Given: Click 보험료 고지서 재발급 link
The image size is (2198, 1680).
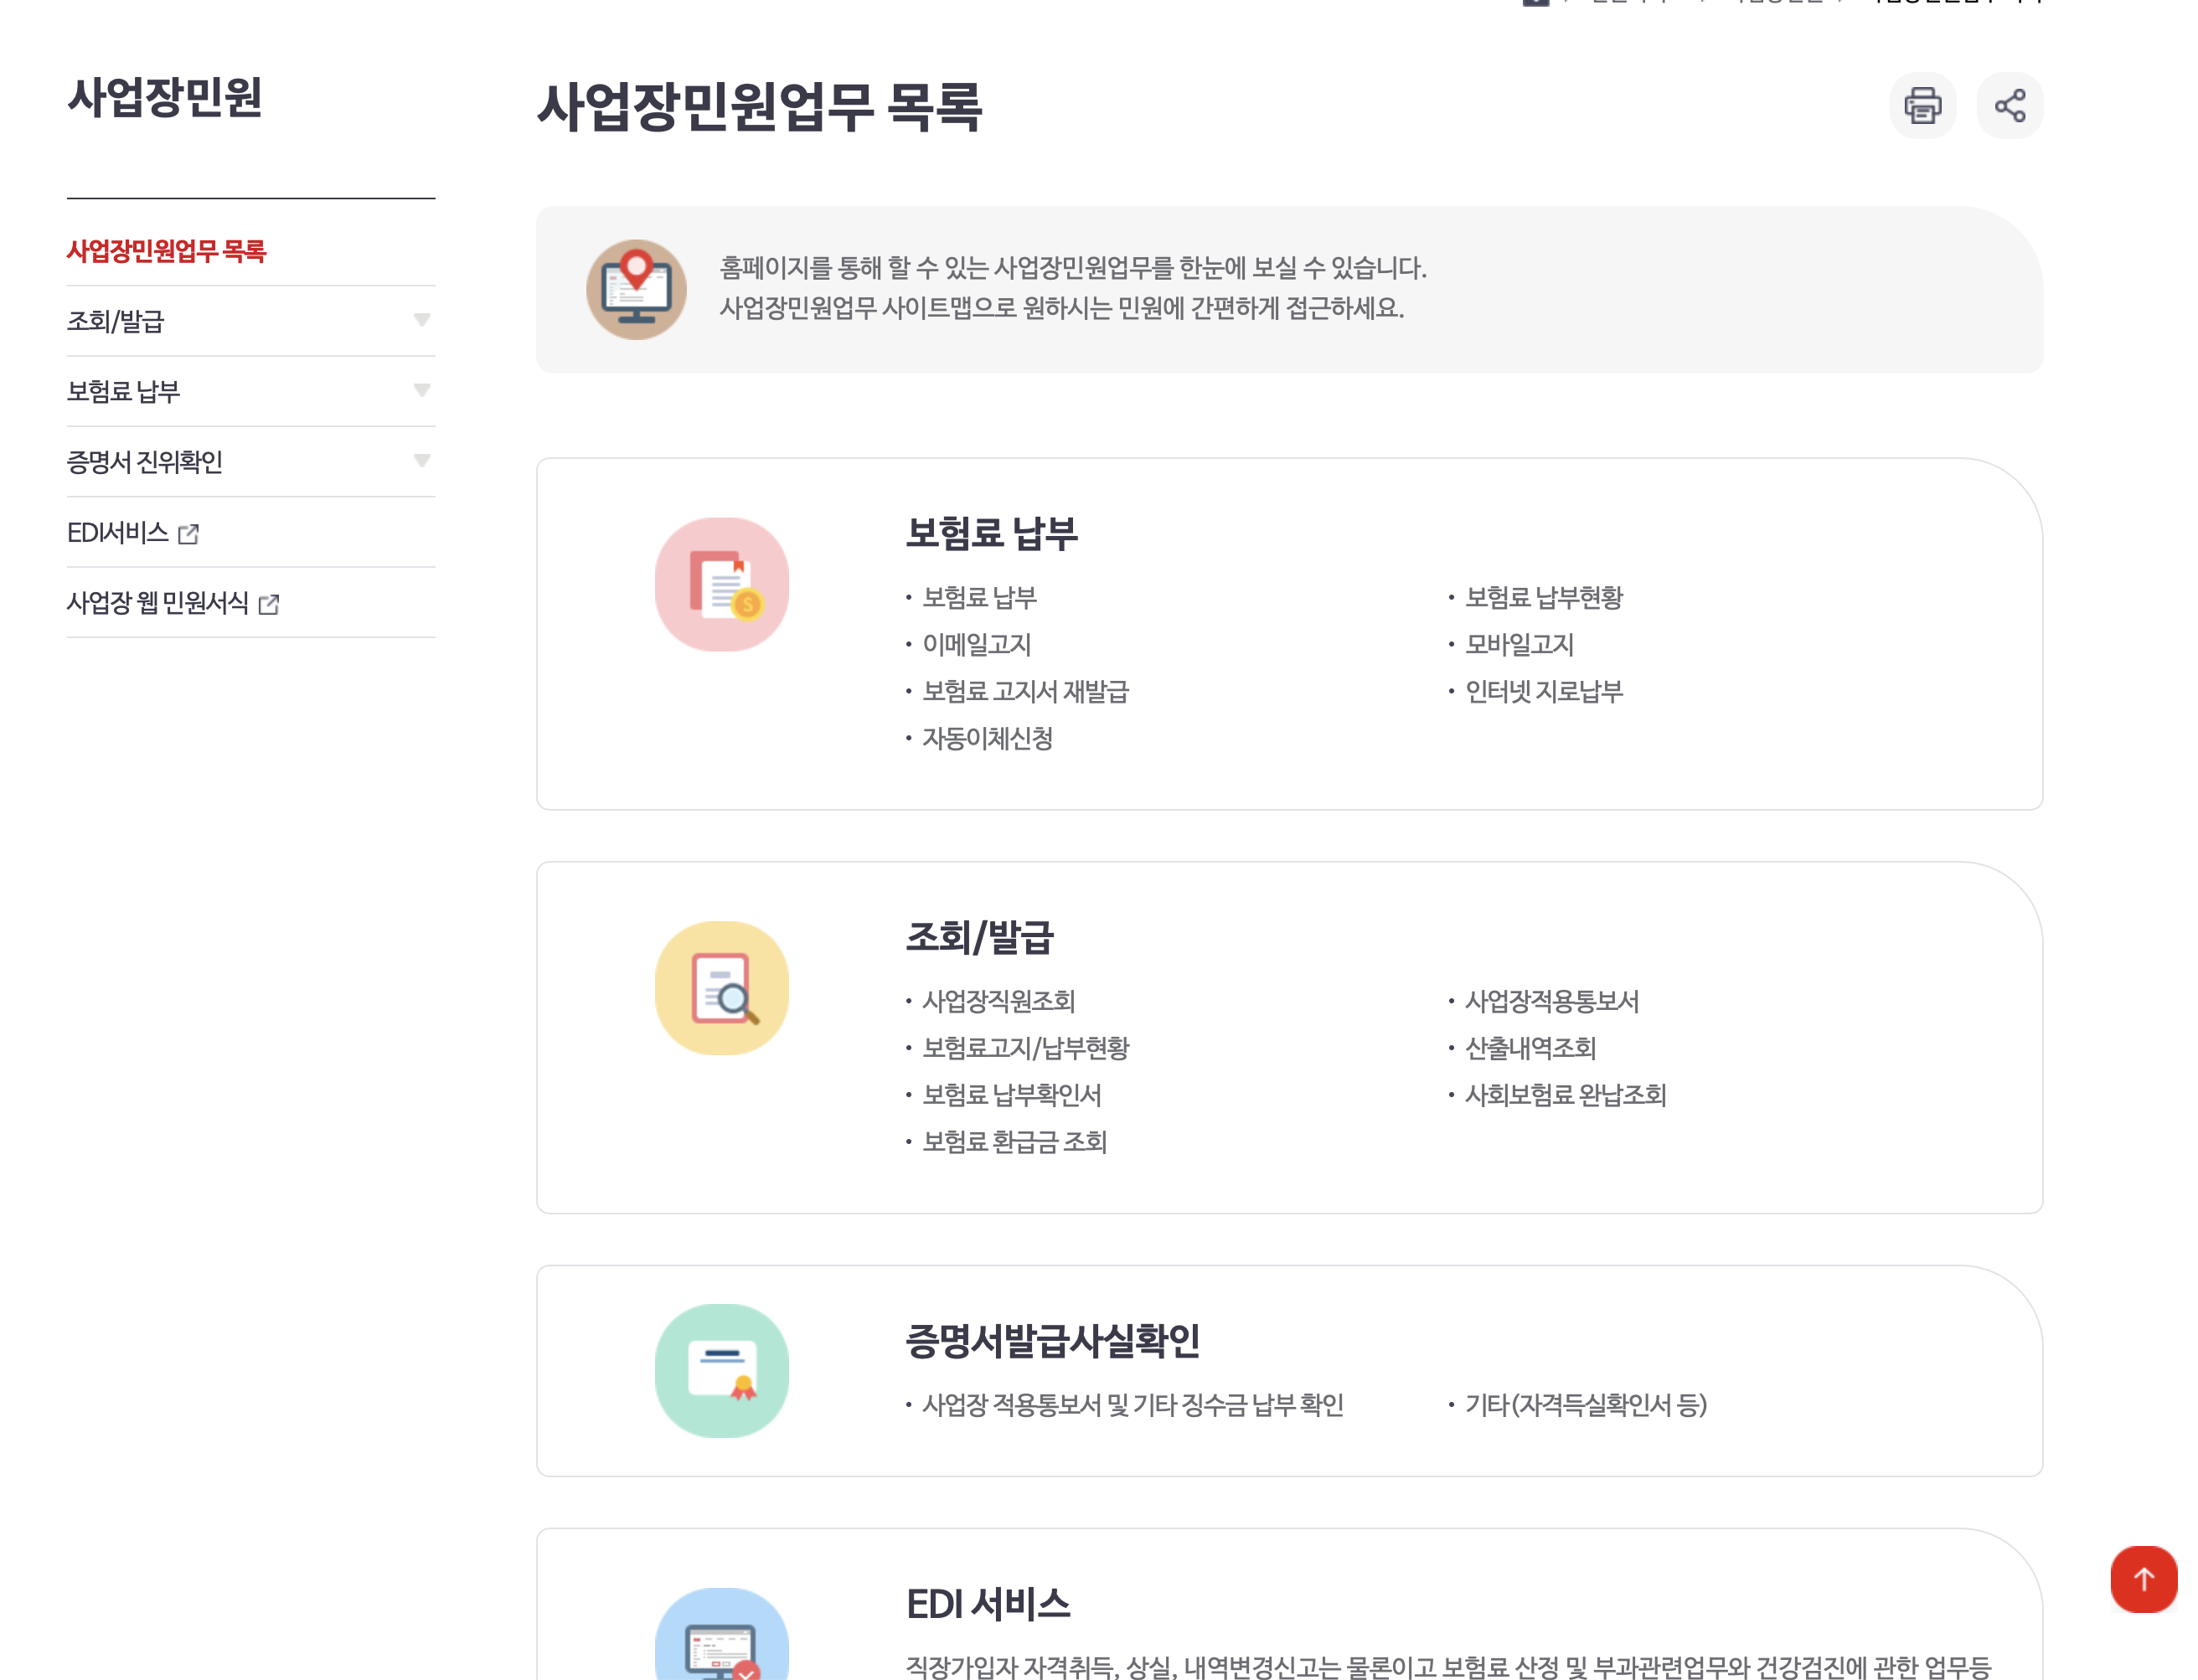Looking at the screenshot, I should click(x=1024, y=691).
